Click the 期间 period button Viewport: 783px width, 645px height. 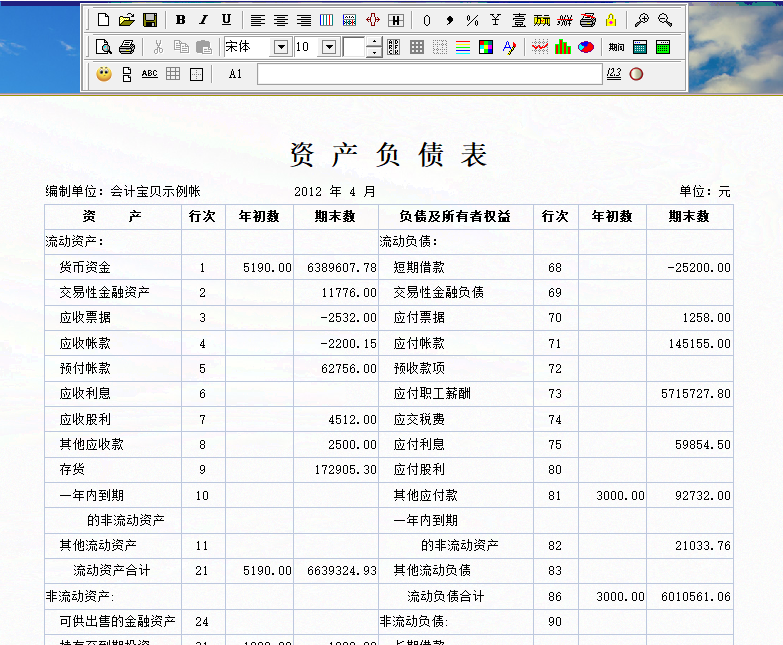click(x=617, y=47)
